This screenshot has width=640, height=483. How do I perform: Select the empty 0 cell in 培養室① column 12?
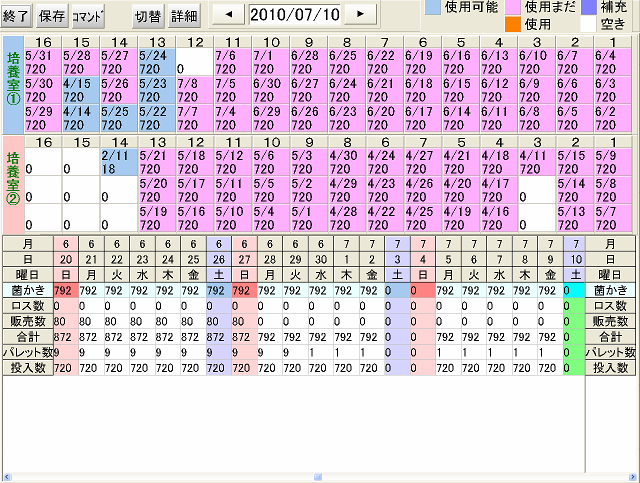click(195, 62)
